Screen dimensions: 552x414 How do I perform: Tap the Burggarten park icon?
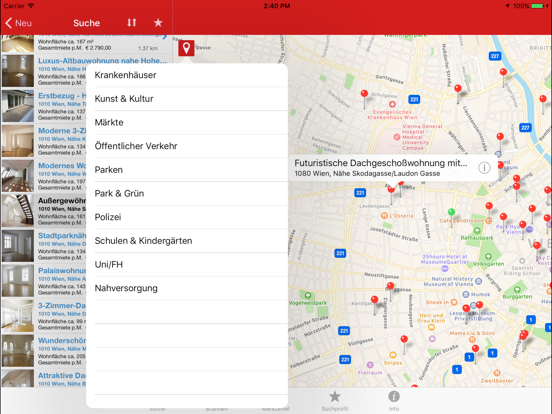point(517,289)
